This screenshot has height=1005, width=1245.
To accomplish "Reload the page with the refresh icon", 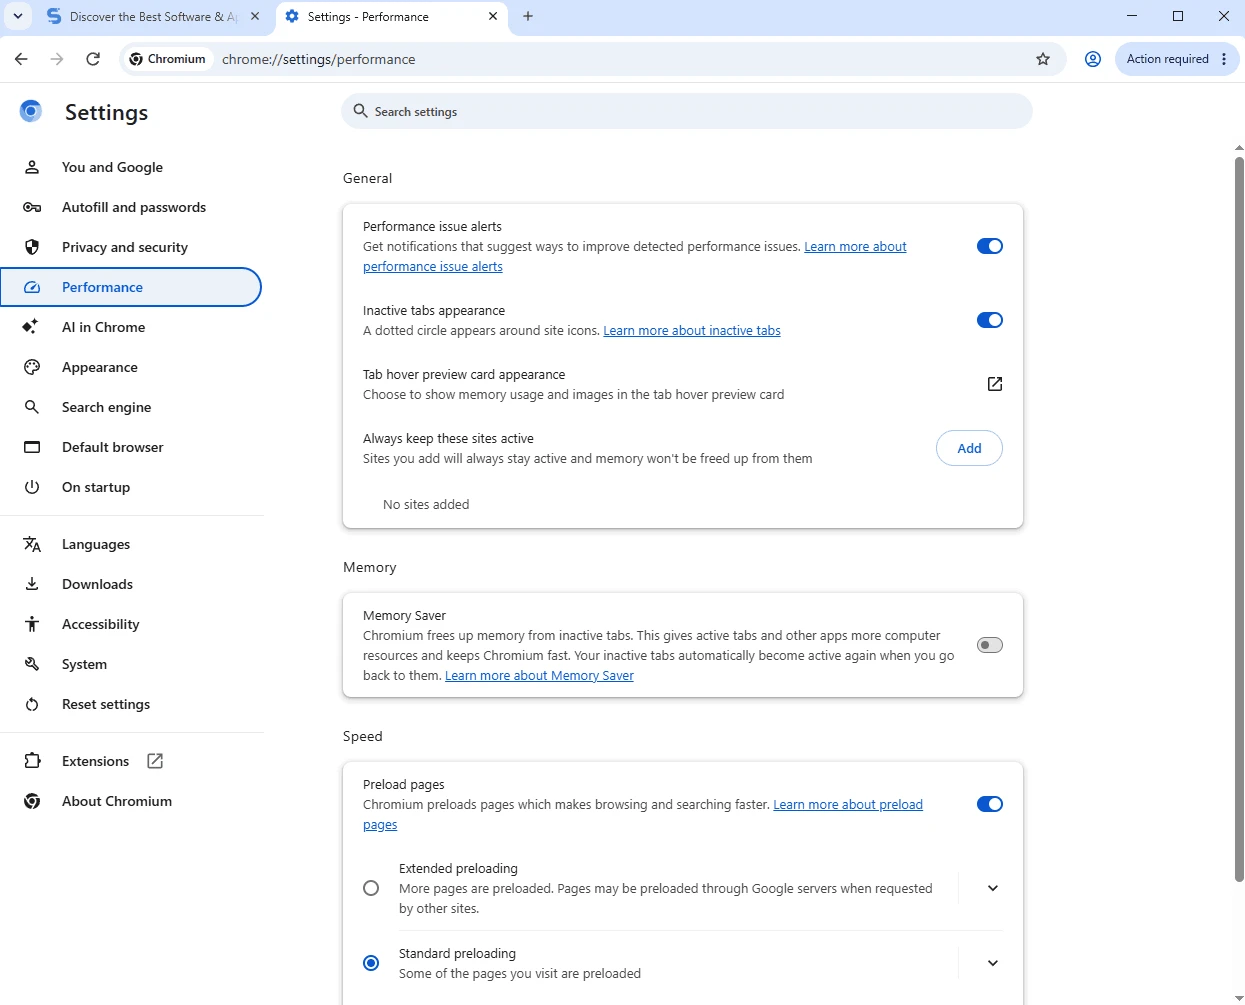I will pyautogui.click(x=93, y=59).
